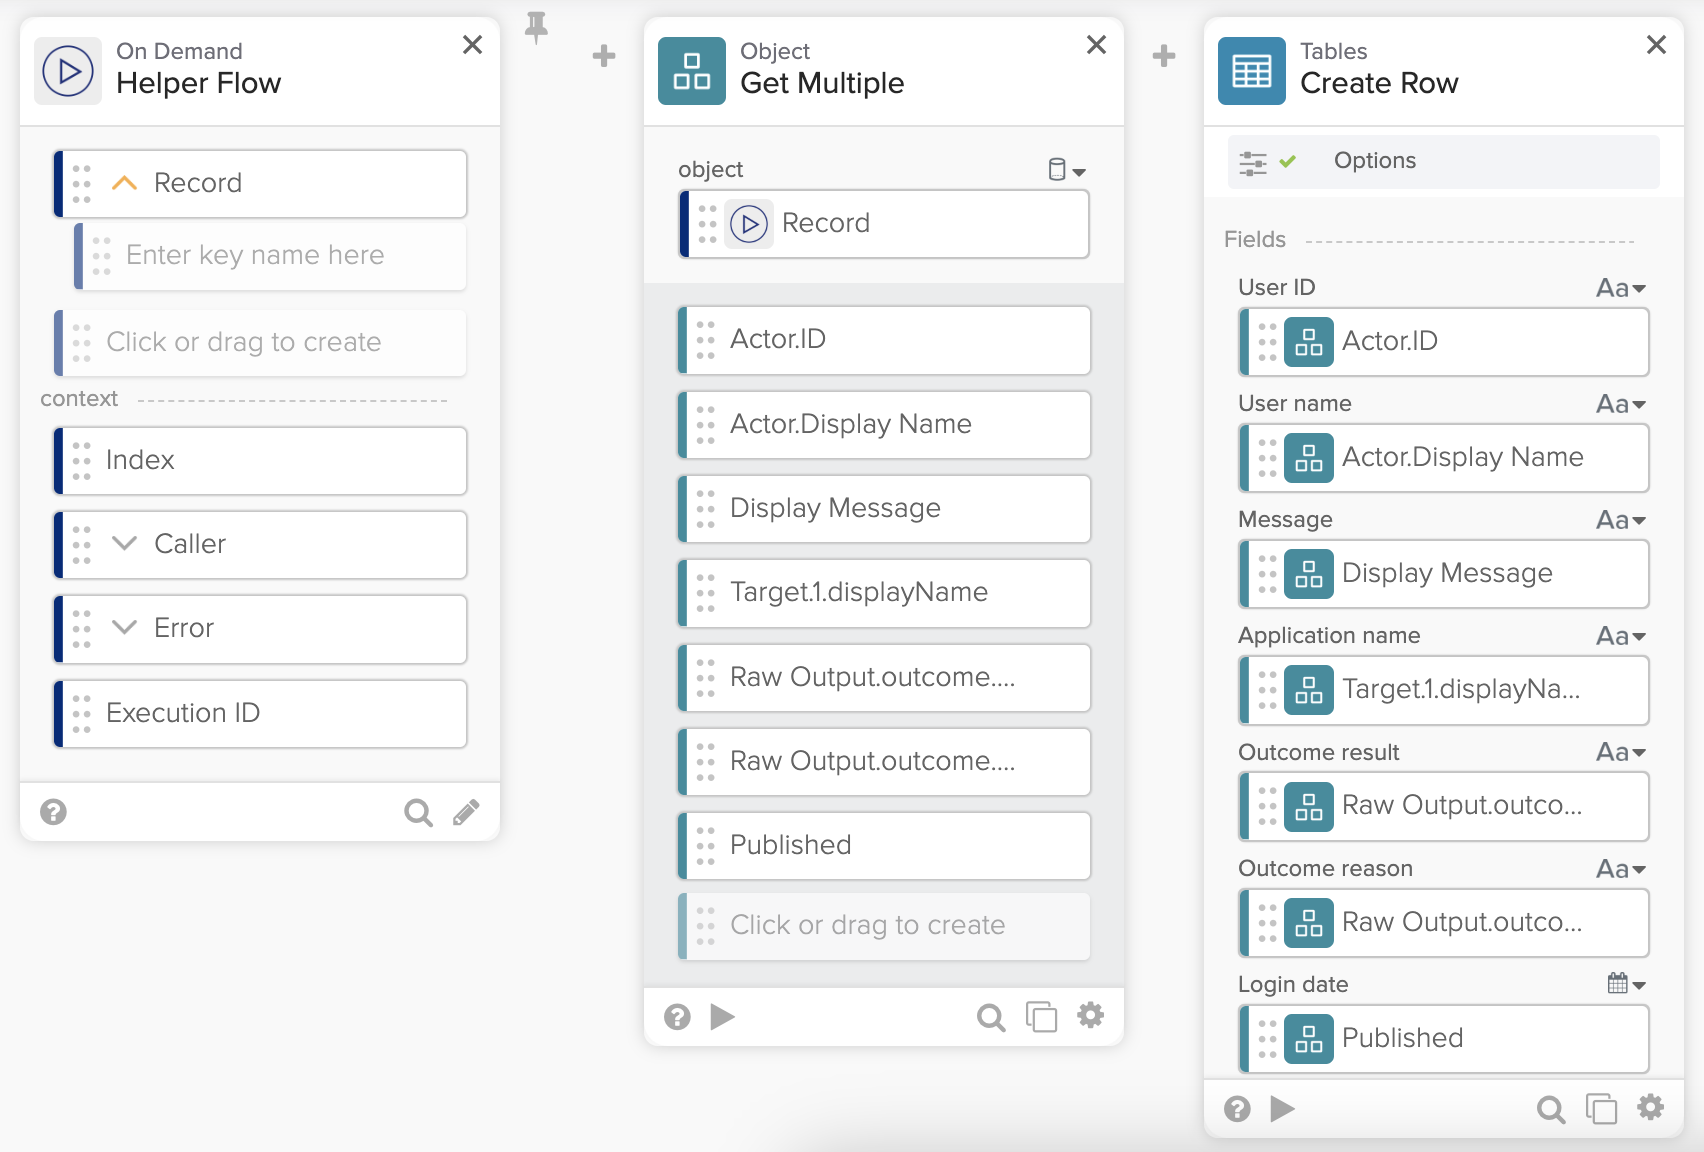
Task: Duplicate the Get Multiple card
Action: (x=1041, y=1017)
